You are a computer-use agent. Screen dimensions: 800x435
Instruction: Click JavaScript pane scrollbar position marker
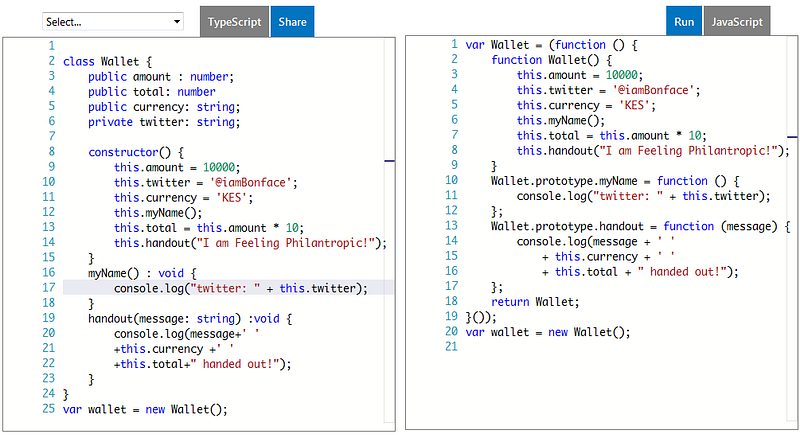[x=792, y=137]
